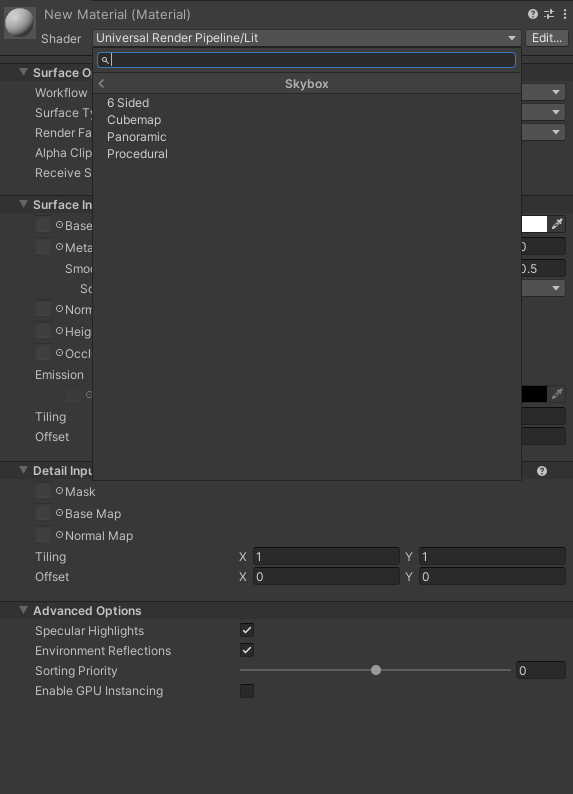Open object picker circle for Occlusion map
This screenshot has height=794, width=573.
coord(59,352)
